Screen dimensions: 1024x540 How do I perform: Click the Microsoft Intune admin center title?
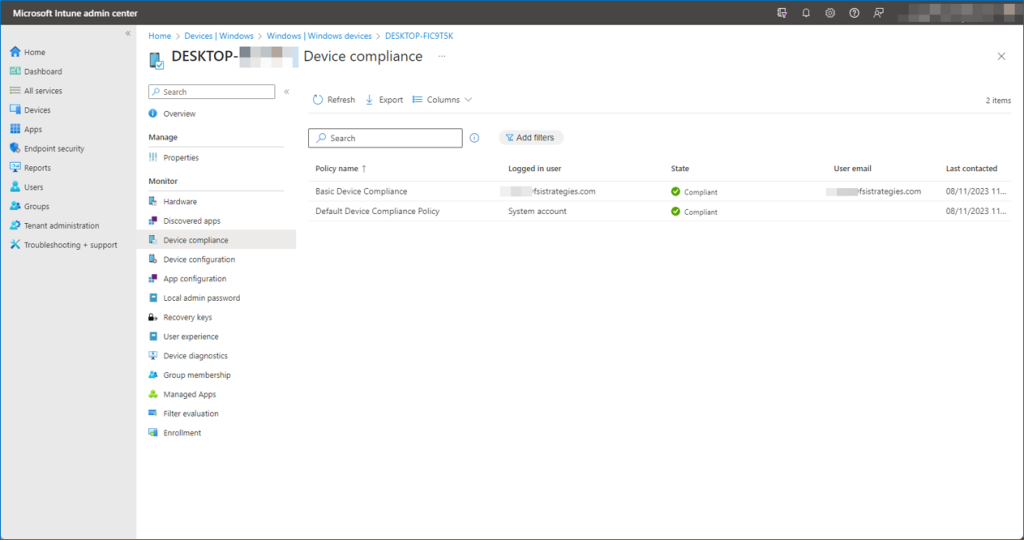[75, 13]
